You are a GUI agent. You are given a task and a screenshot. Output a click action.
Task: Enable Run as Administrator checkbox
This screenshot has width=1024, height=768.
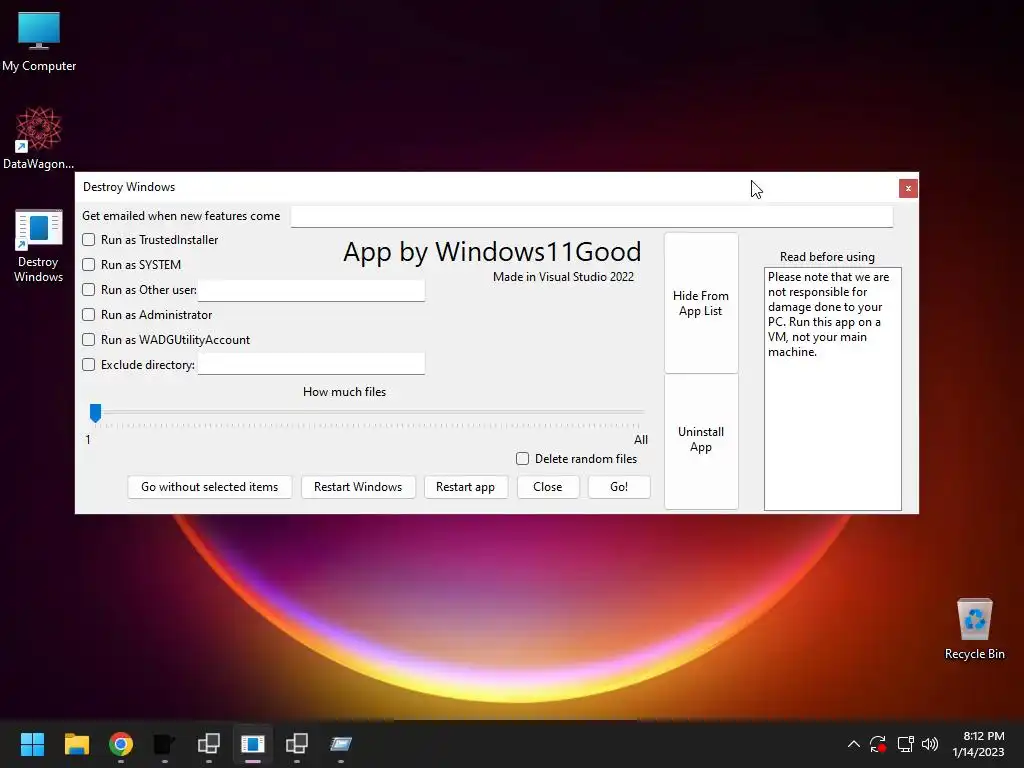pos(89,315)
